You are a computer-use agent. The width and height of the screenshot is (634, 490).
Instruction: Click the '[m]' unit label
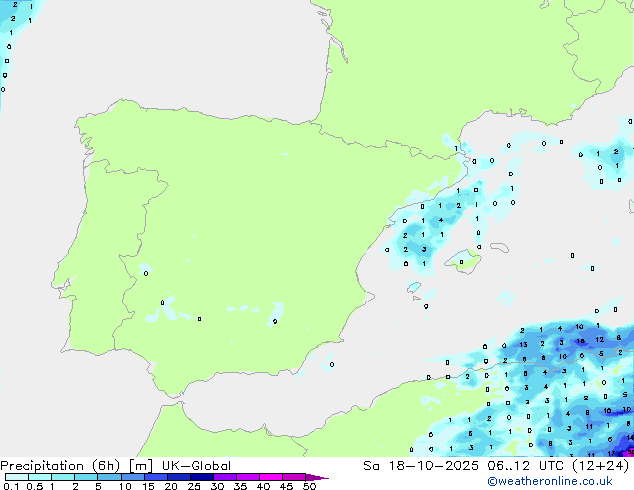(x=140, y=466)
